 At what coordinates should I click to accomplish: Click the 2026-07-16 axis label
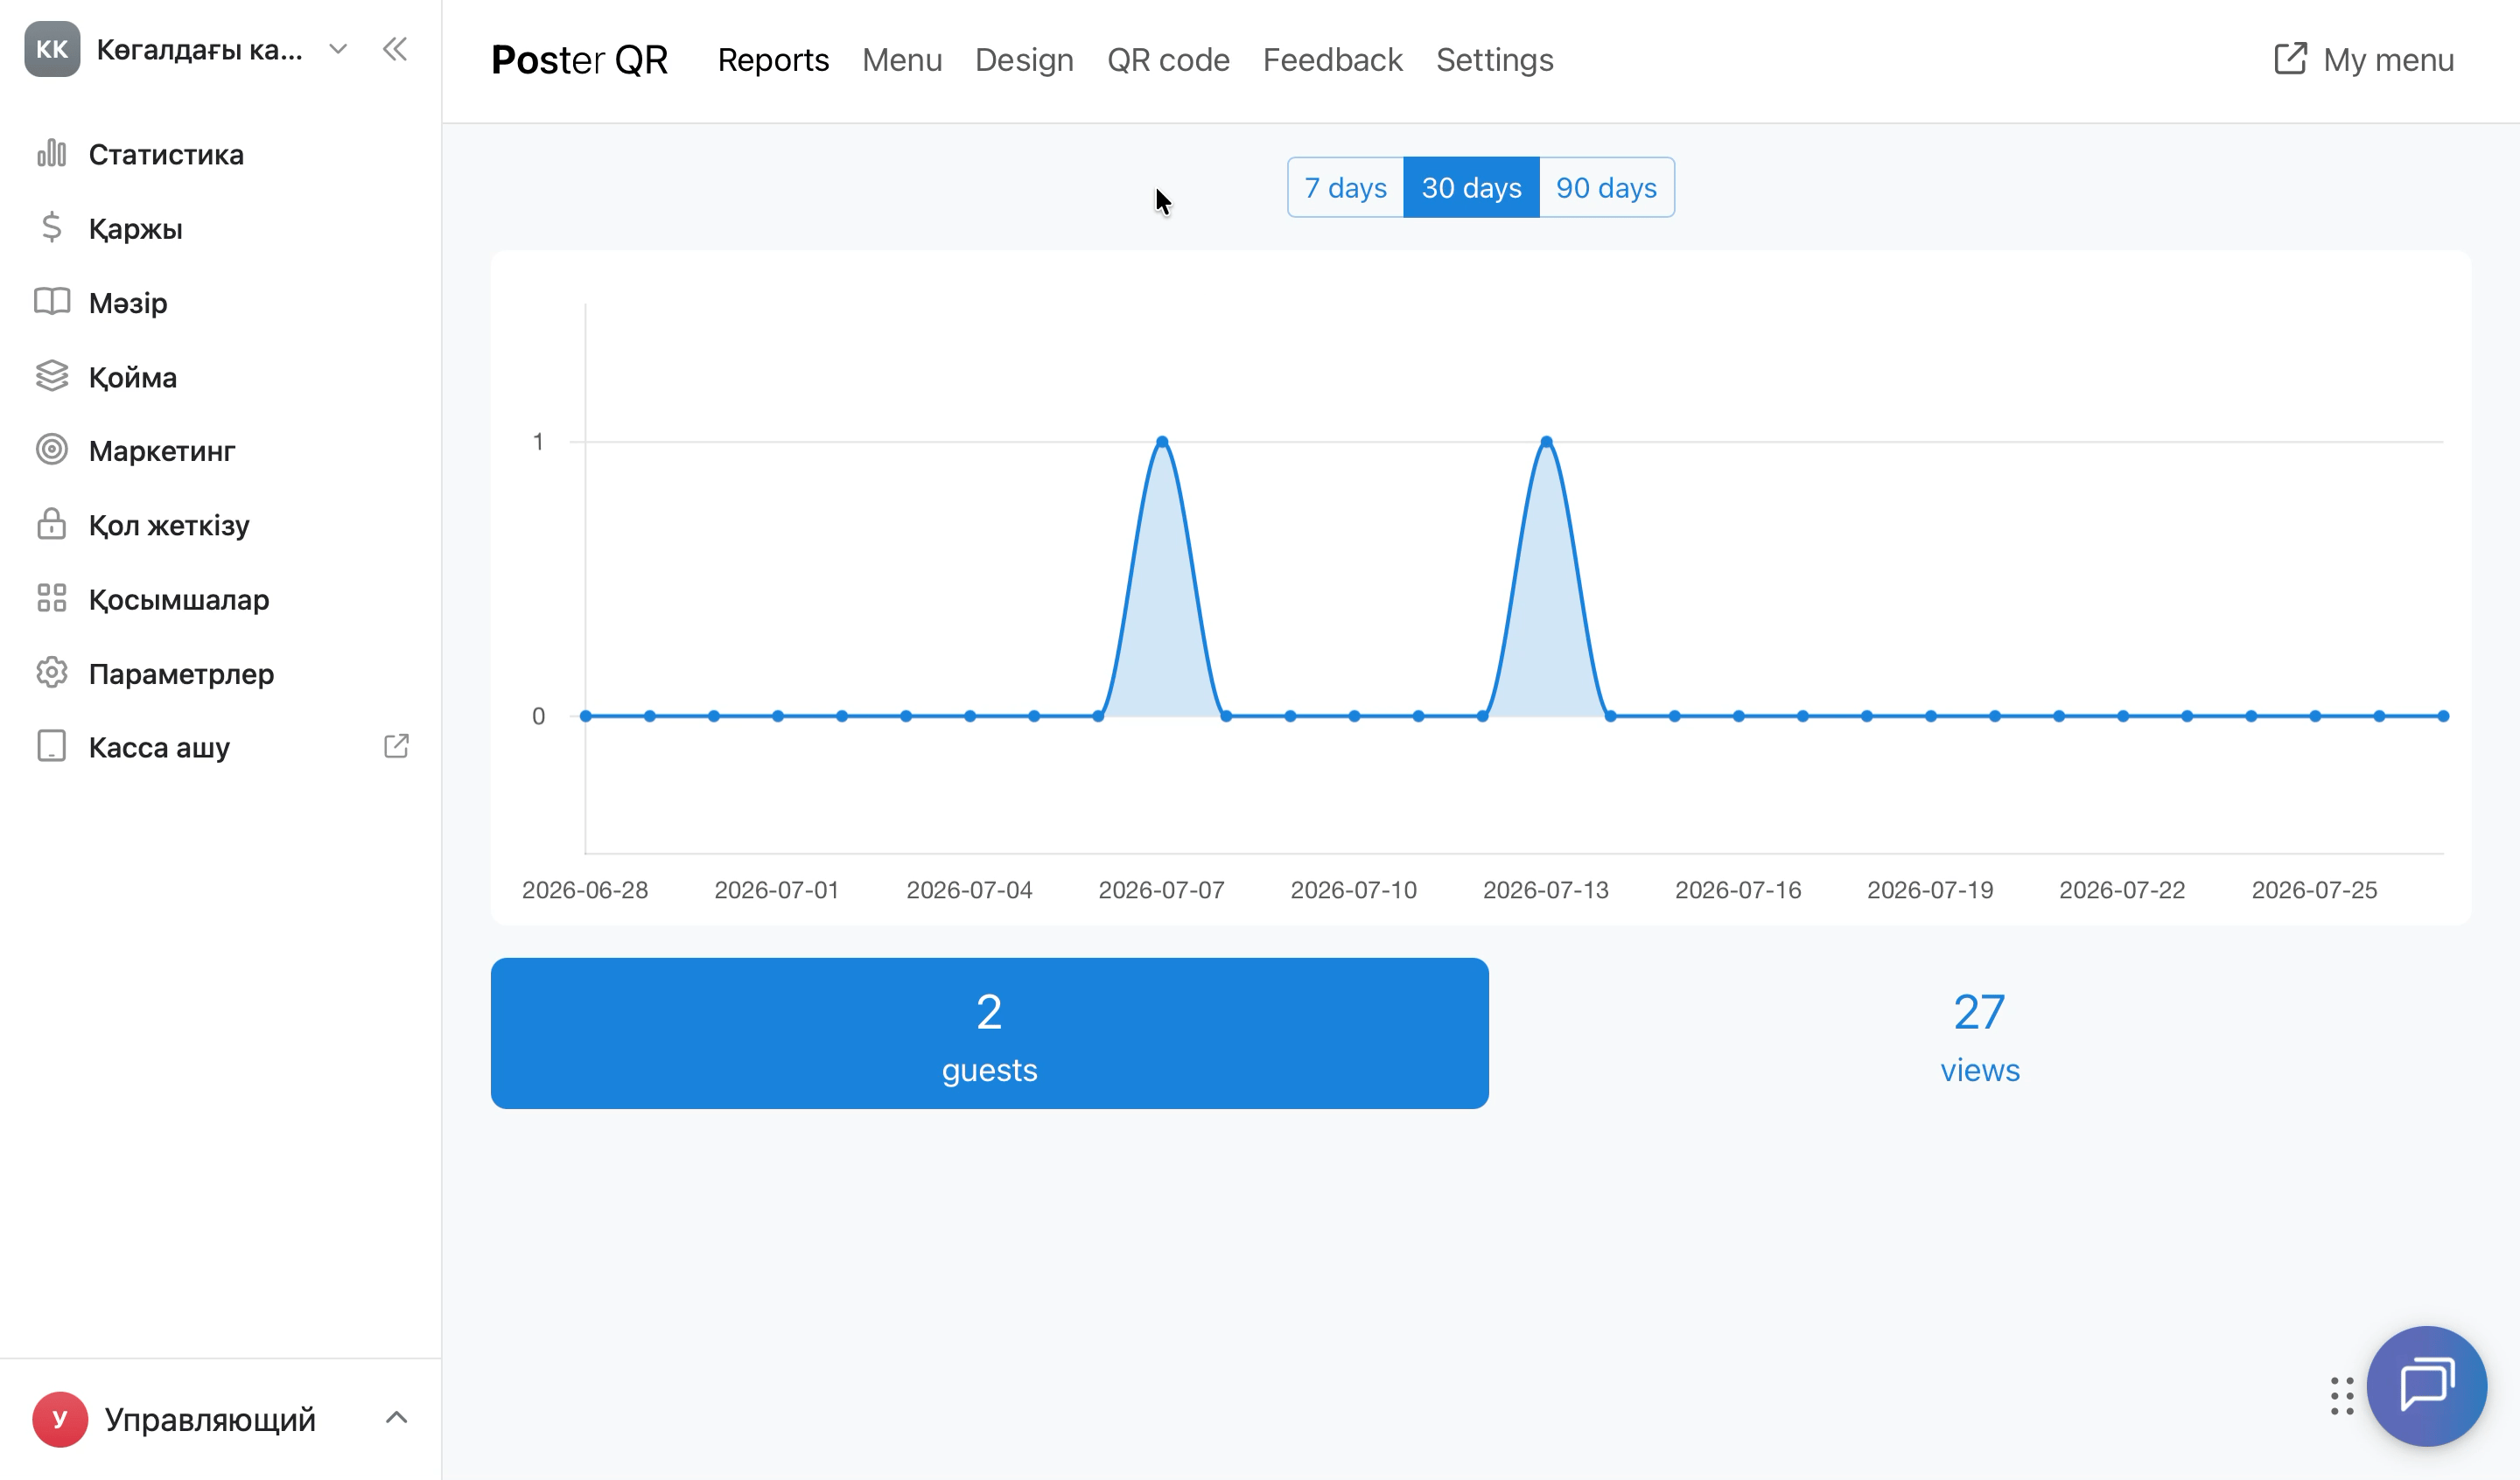pos(1738,889)
